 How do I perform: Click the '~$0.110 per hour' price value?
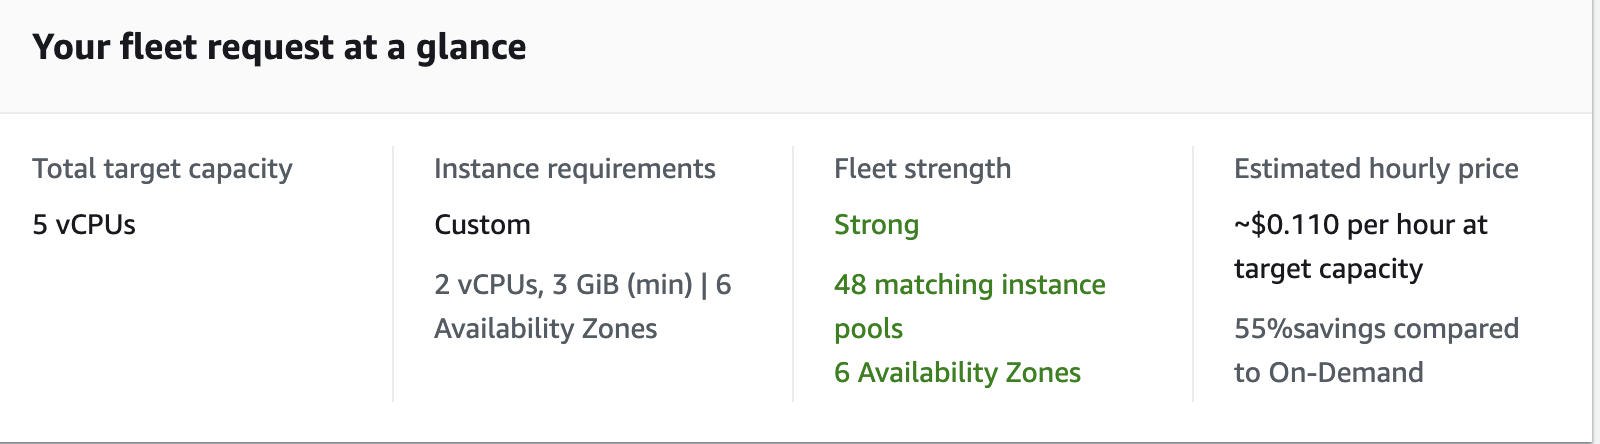pos(1360,225)
